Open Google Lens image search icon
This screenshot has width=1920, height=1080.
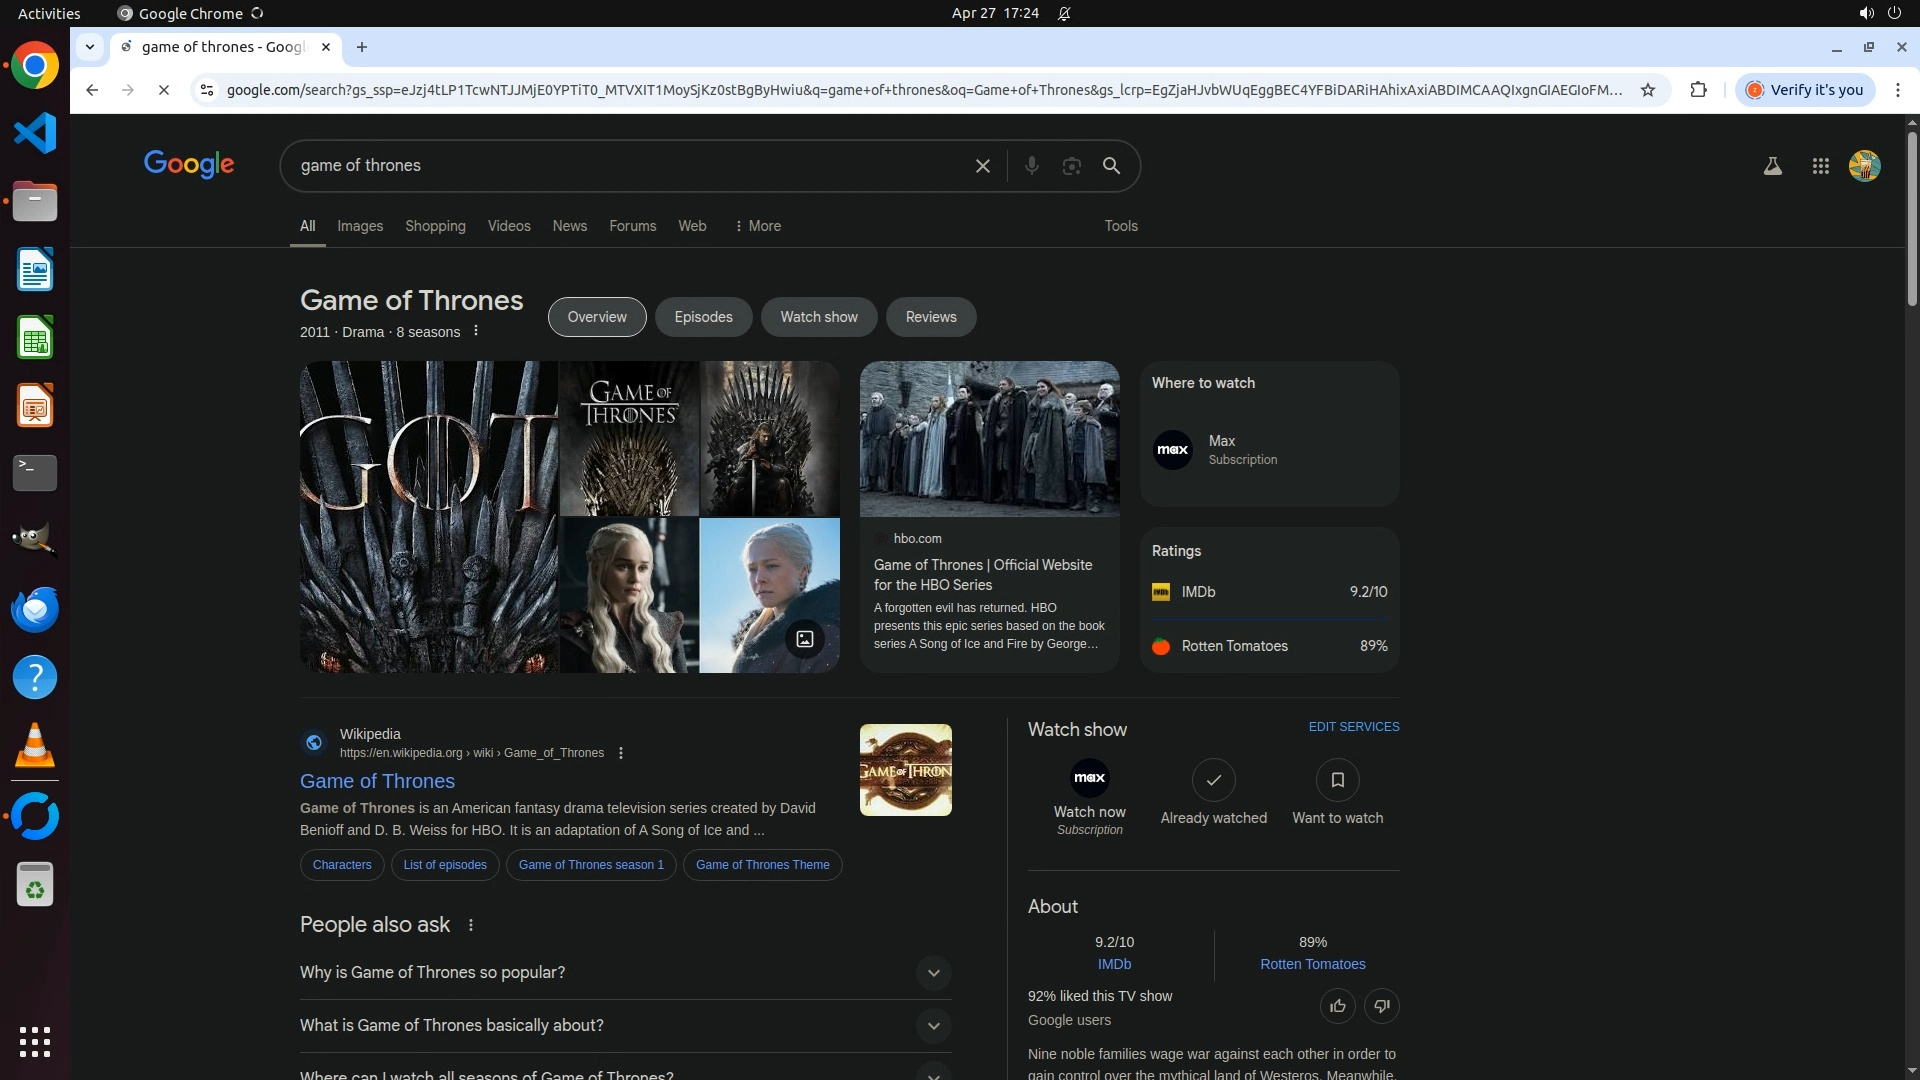click(1071, 166)
